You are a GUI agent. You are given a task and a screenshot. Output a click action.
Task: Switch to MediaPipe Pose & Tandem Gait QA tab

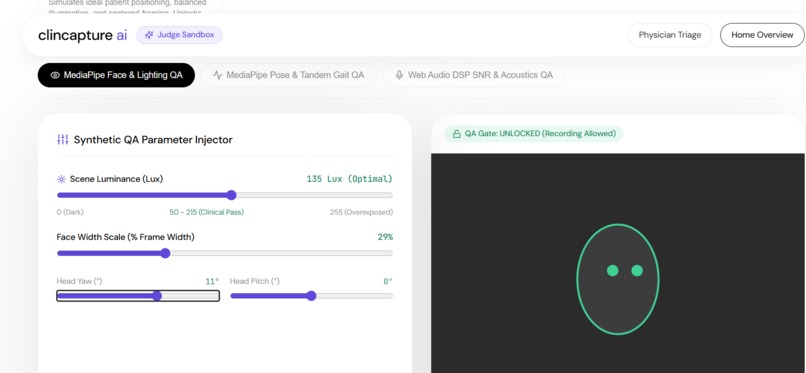288,75
